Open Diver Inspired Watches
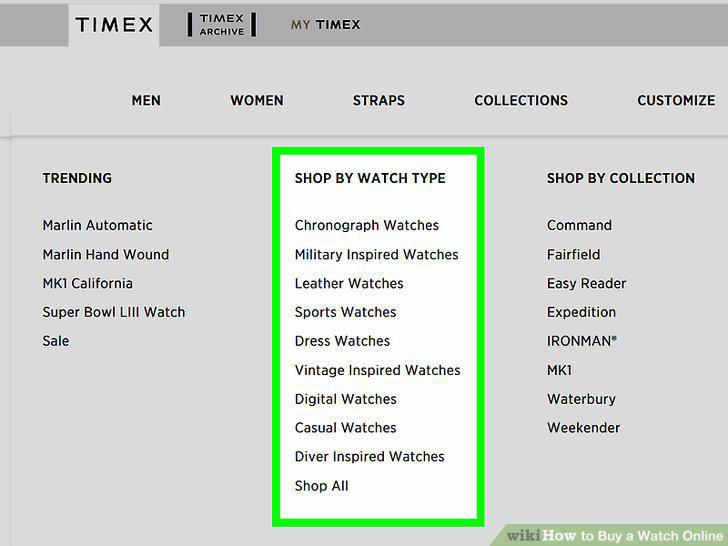This screenshot has height=546, width=728. (370, 456)
